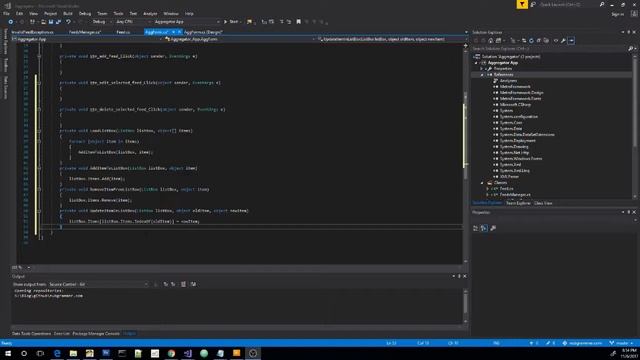Click the Categorized icon in the Properties panel
The height and width of the screenshot is (360, 640).
pyautogui.click(x=476, y=228)
